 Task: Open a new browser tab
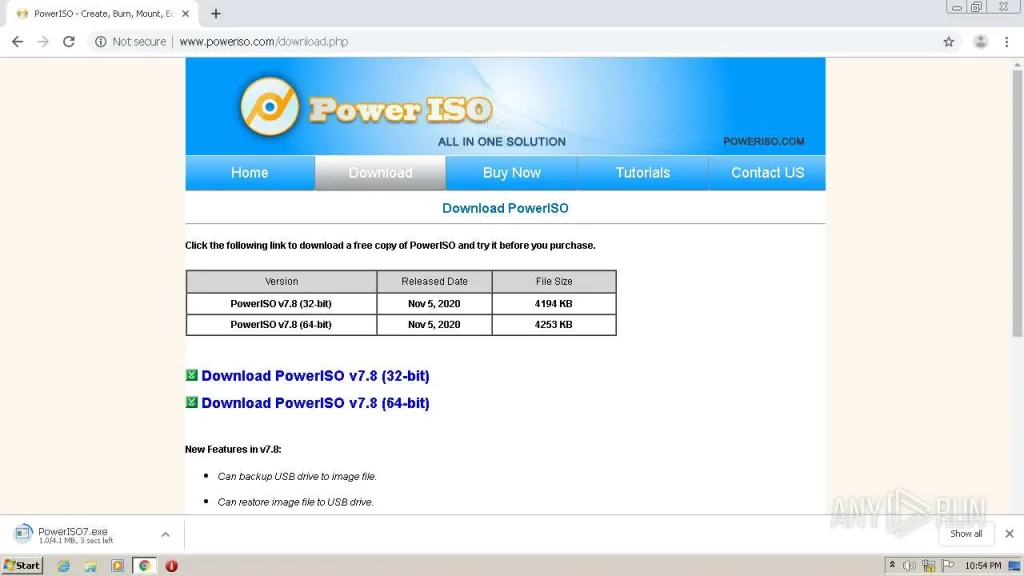[216, 14]
